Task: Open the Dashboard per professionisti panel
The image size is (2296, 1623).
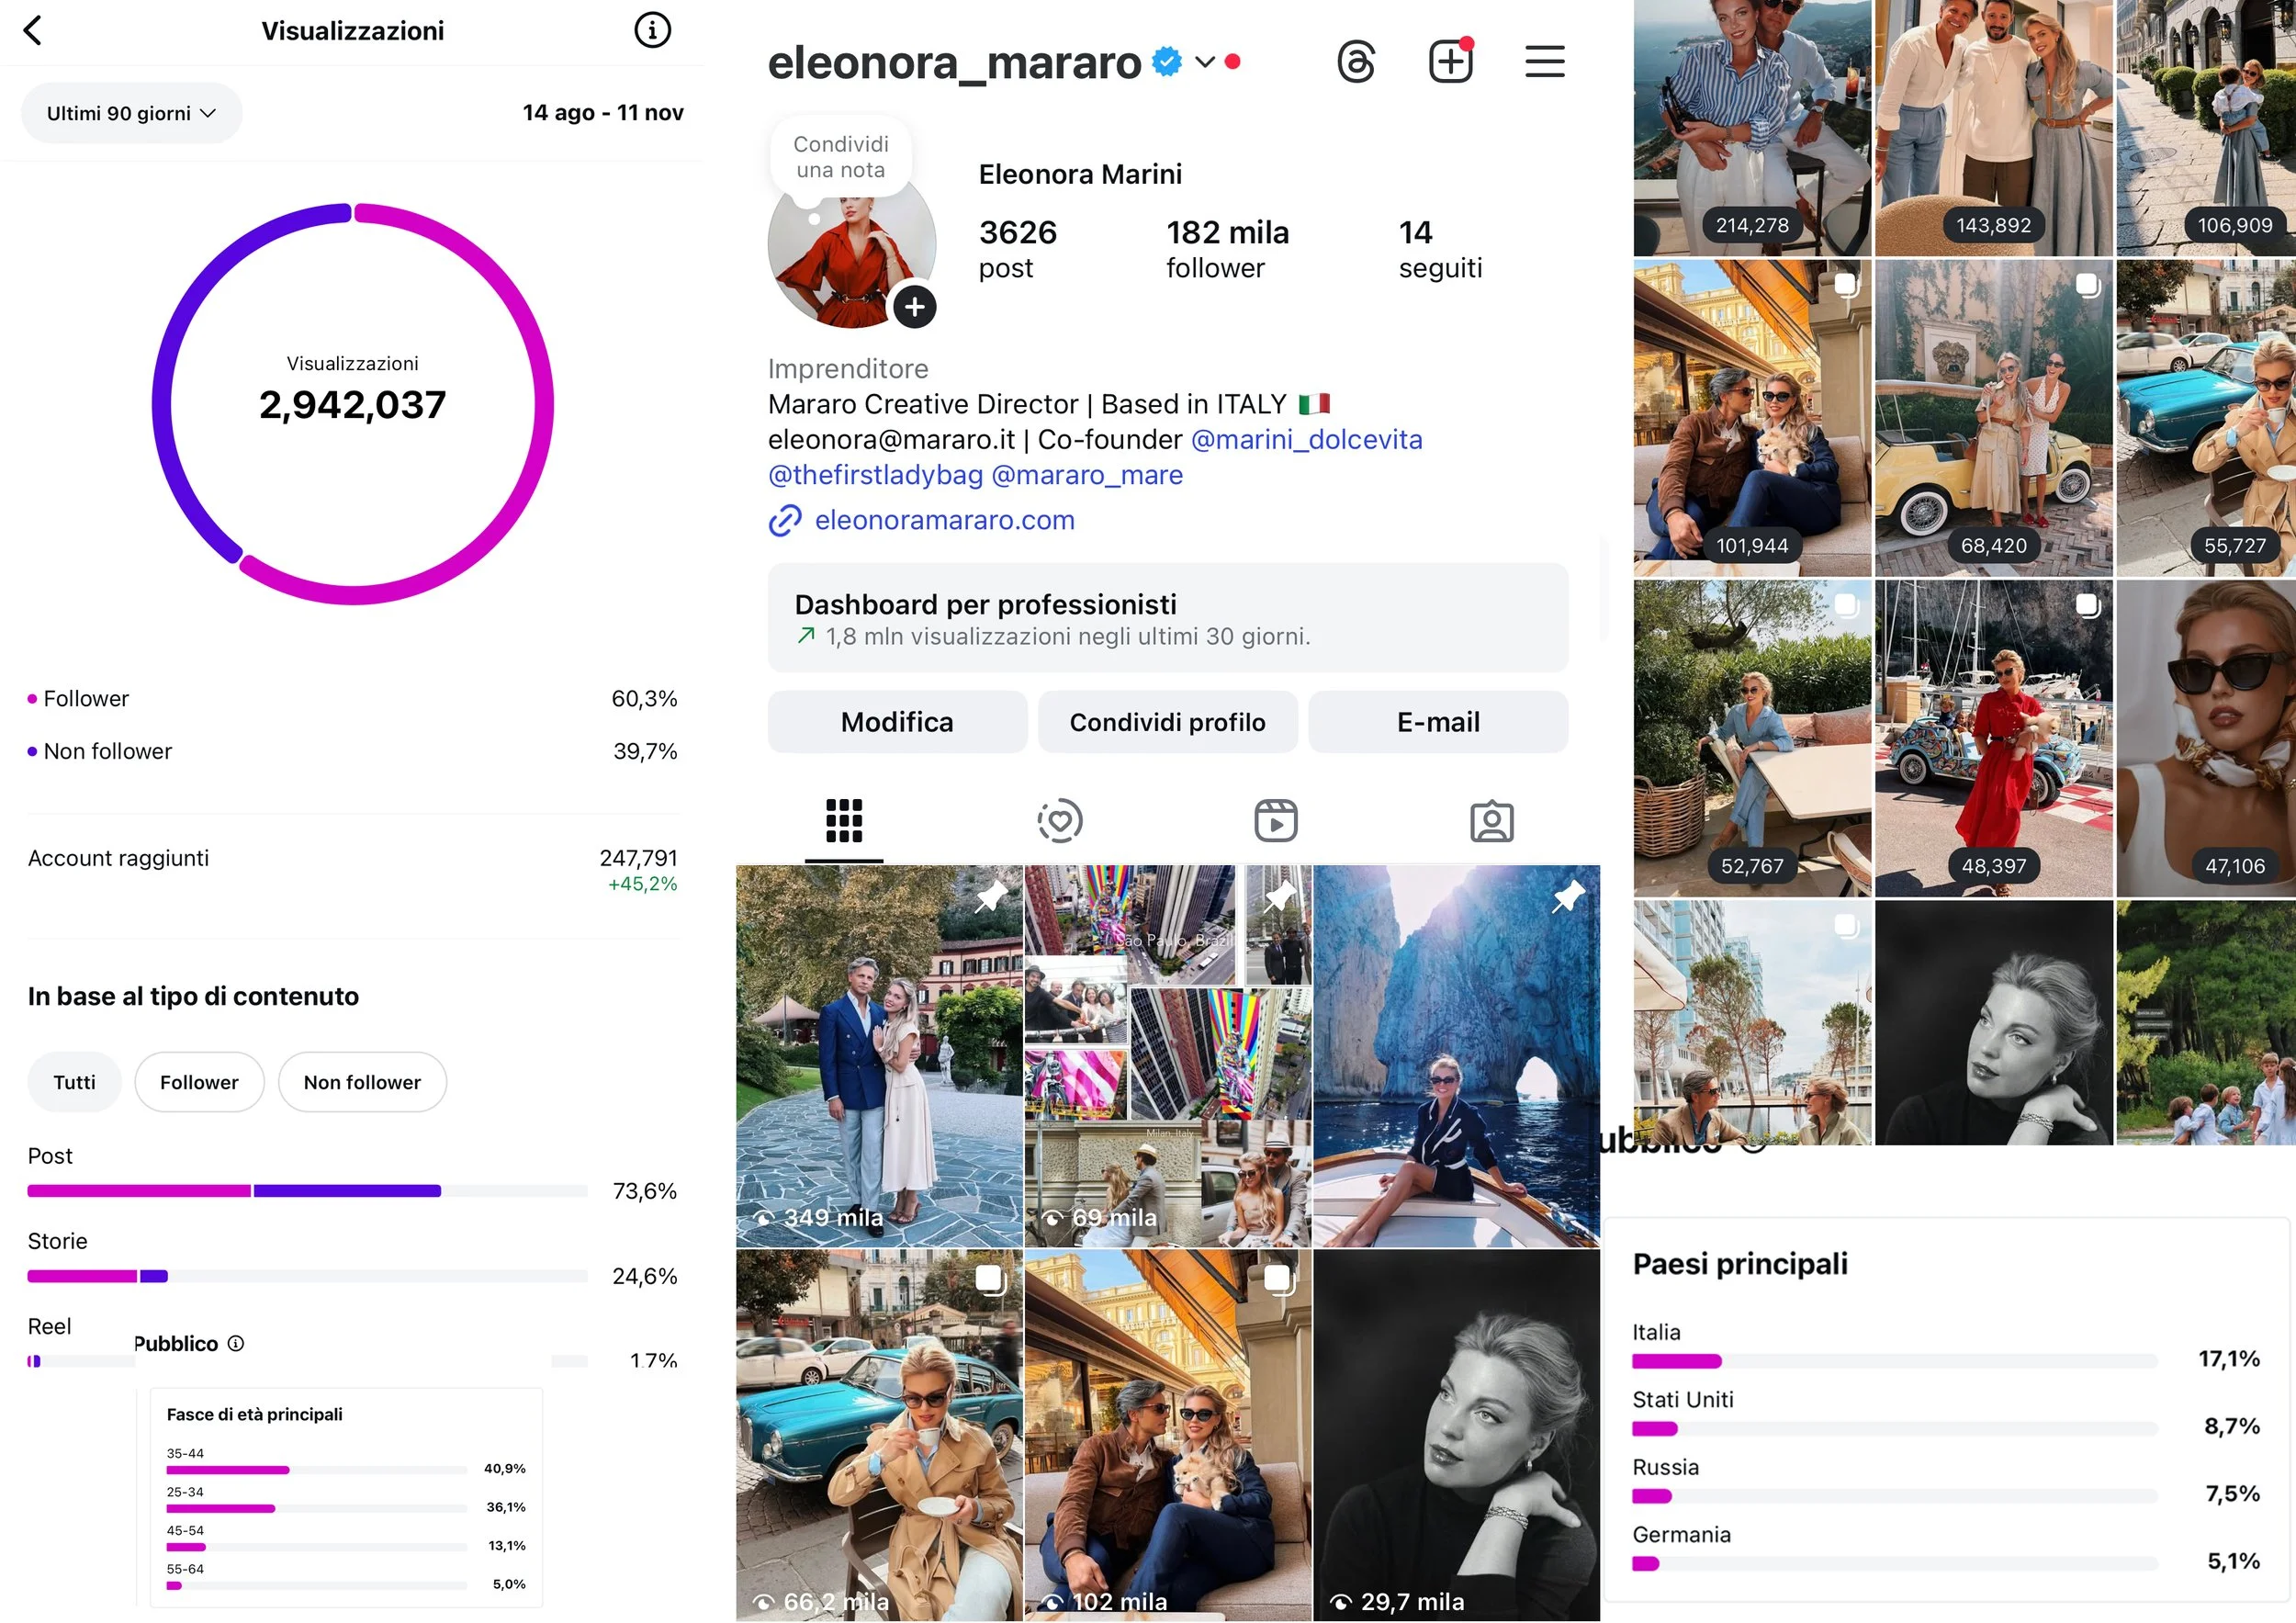Action: (1167, 618)
